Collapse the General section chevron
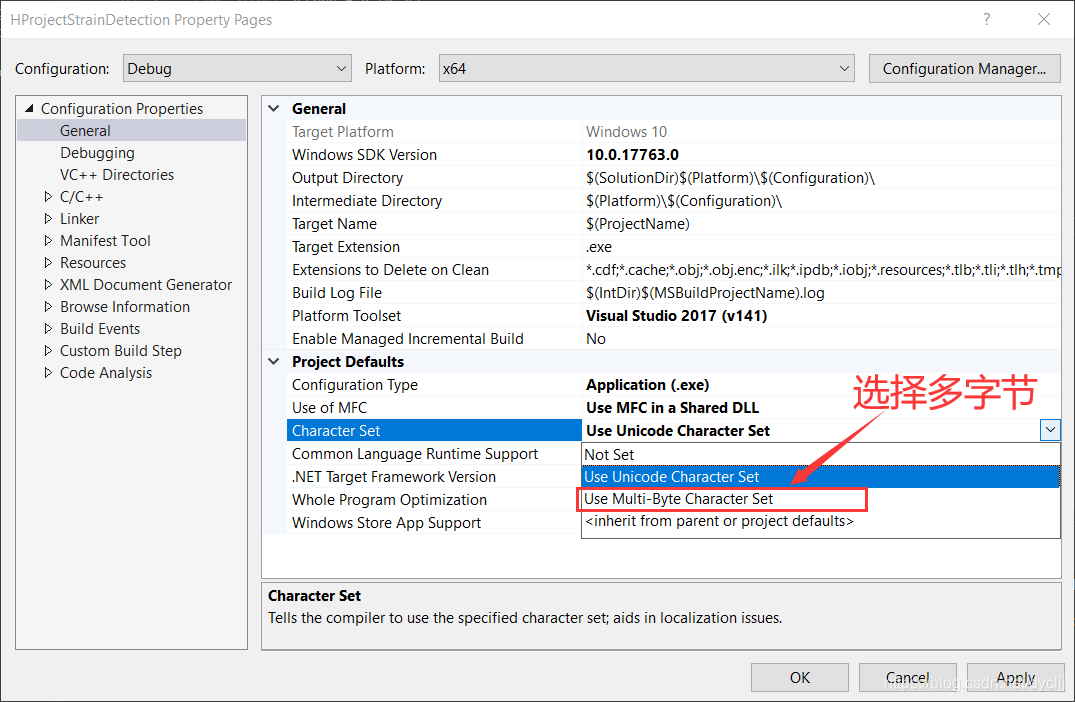 [274, 108]
